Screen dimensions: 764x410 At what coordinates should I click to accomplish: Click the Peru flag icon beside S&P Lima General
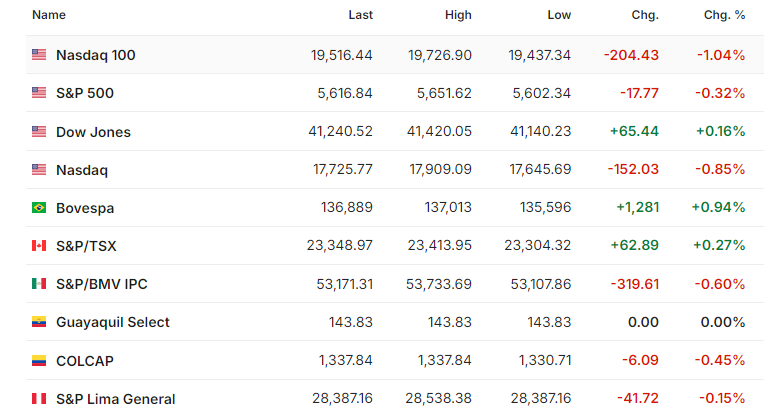click(39, 399)
